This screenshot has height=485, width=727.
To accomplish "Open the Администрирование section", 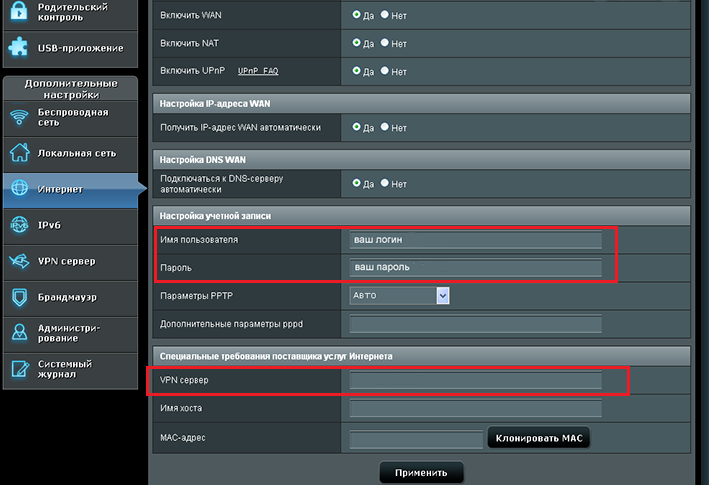I will (x=70, y=334).
